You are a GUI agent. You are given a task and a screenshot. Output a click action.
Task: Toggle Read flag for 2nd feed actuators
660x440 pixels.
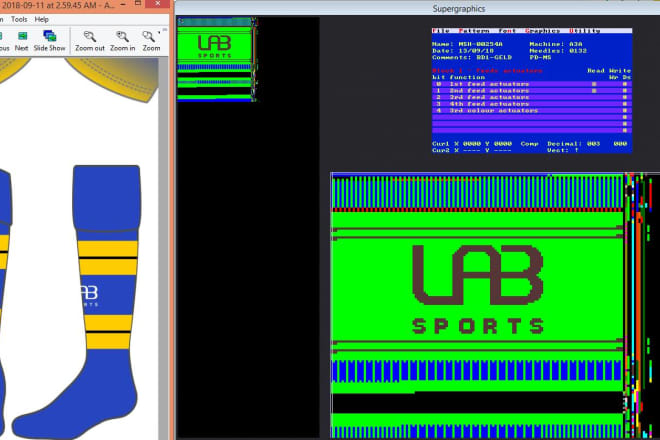click(x=594, y=91)
